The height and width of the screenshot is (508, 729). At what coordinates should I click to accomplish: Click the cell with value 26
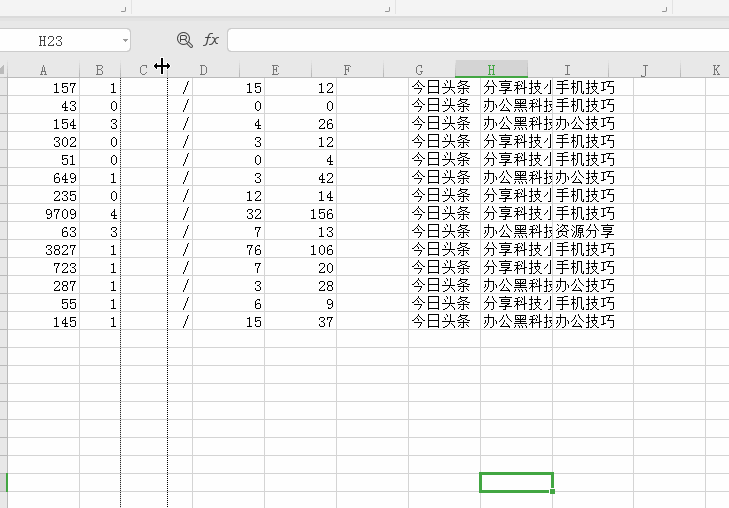tap(300, 124)
